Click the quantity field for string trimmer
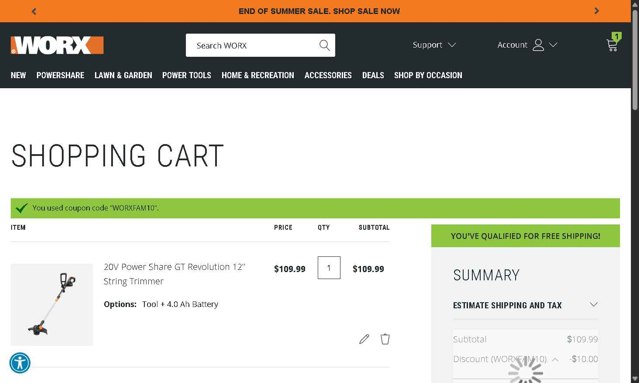Viewport: 639px width, 383px height. point(329,268)
